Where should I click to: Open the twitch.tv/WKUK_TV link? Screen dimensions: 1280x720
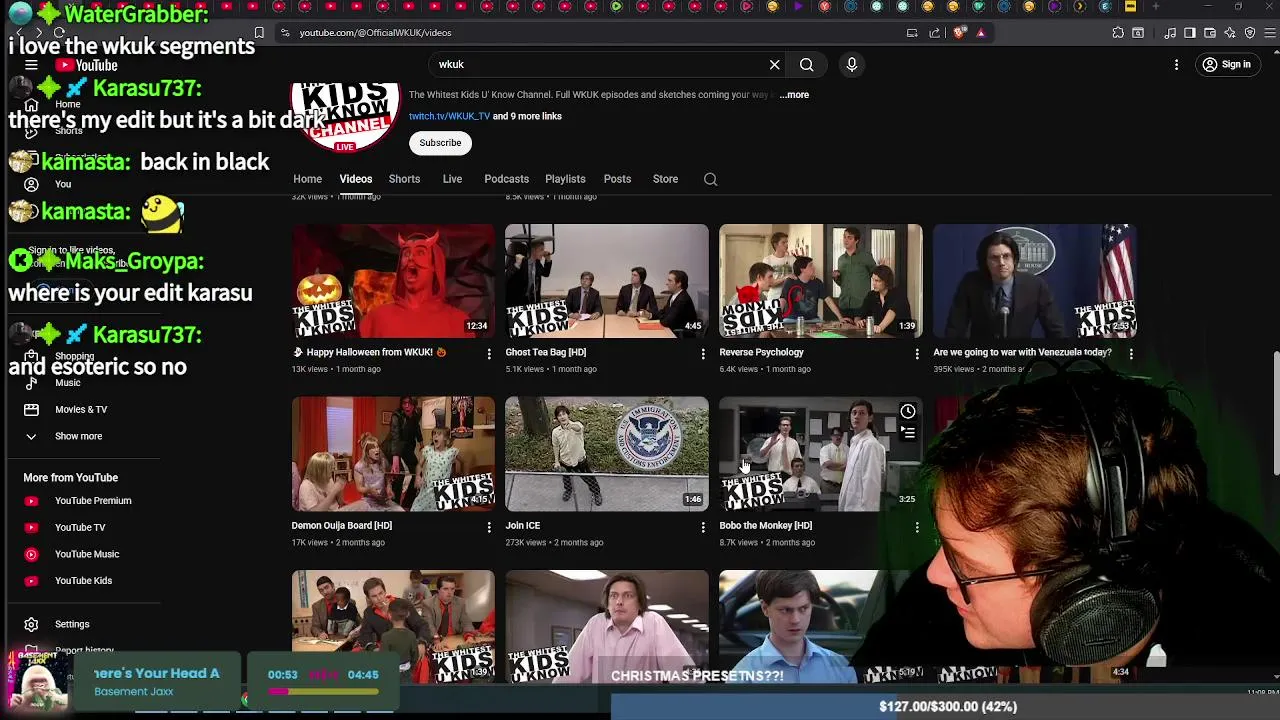(x=449, y=116)
